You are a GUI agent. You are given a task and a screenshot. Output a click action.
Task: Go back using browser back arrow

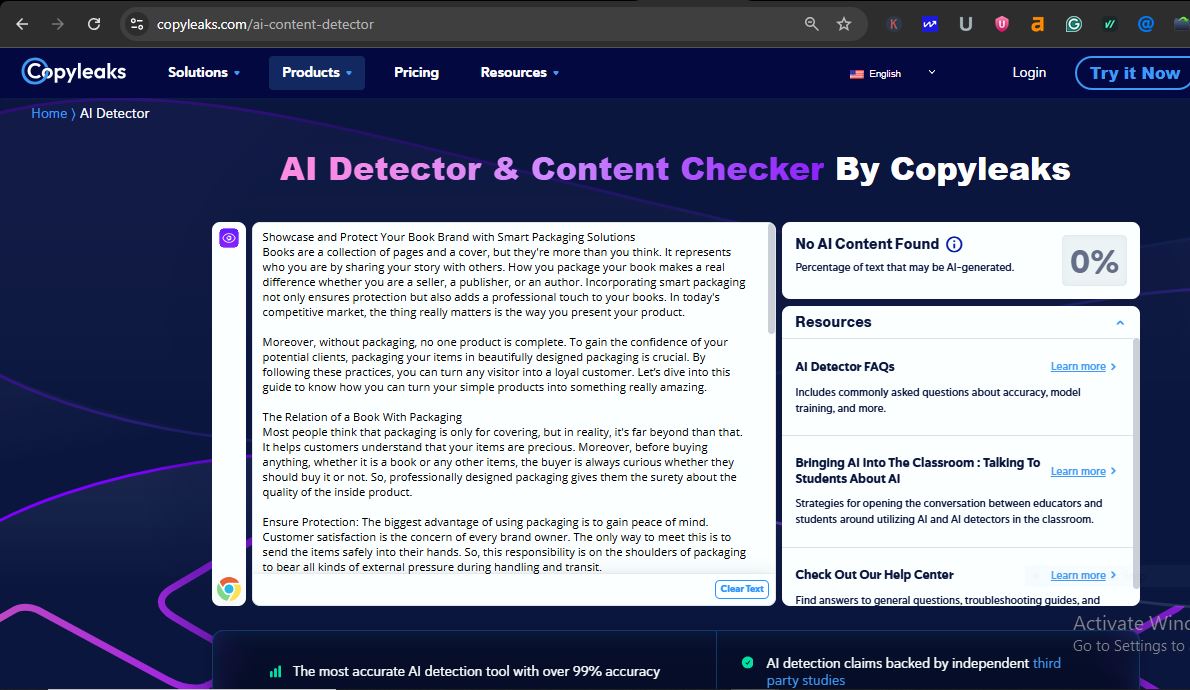coord(22,24)
